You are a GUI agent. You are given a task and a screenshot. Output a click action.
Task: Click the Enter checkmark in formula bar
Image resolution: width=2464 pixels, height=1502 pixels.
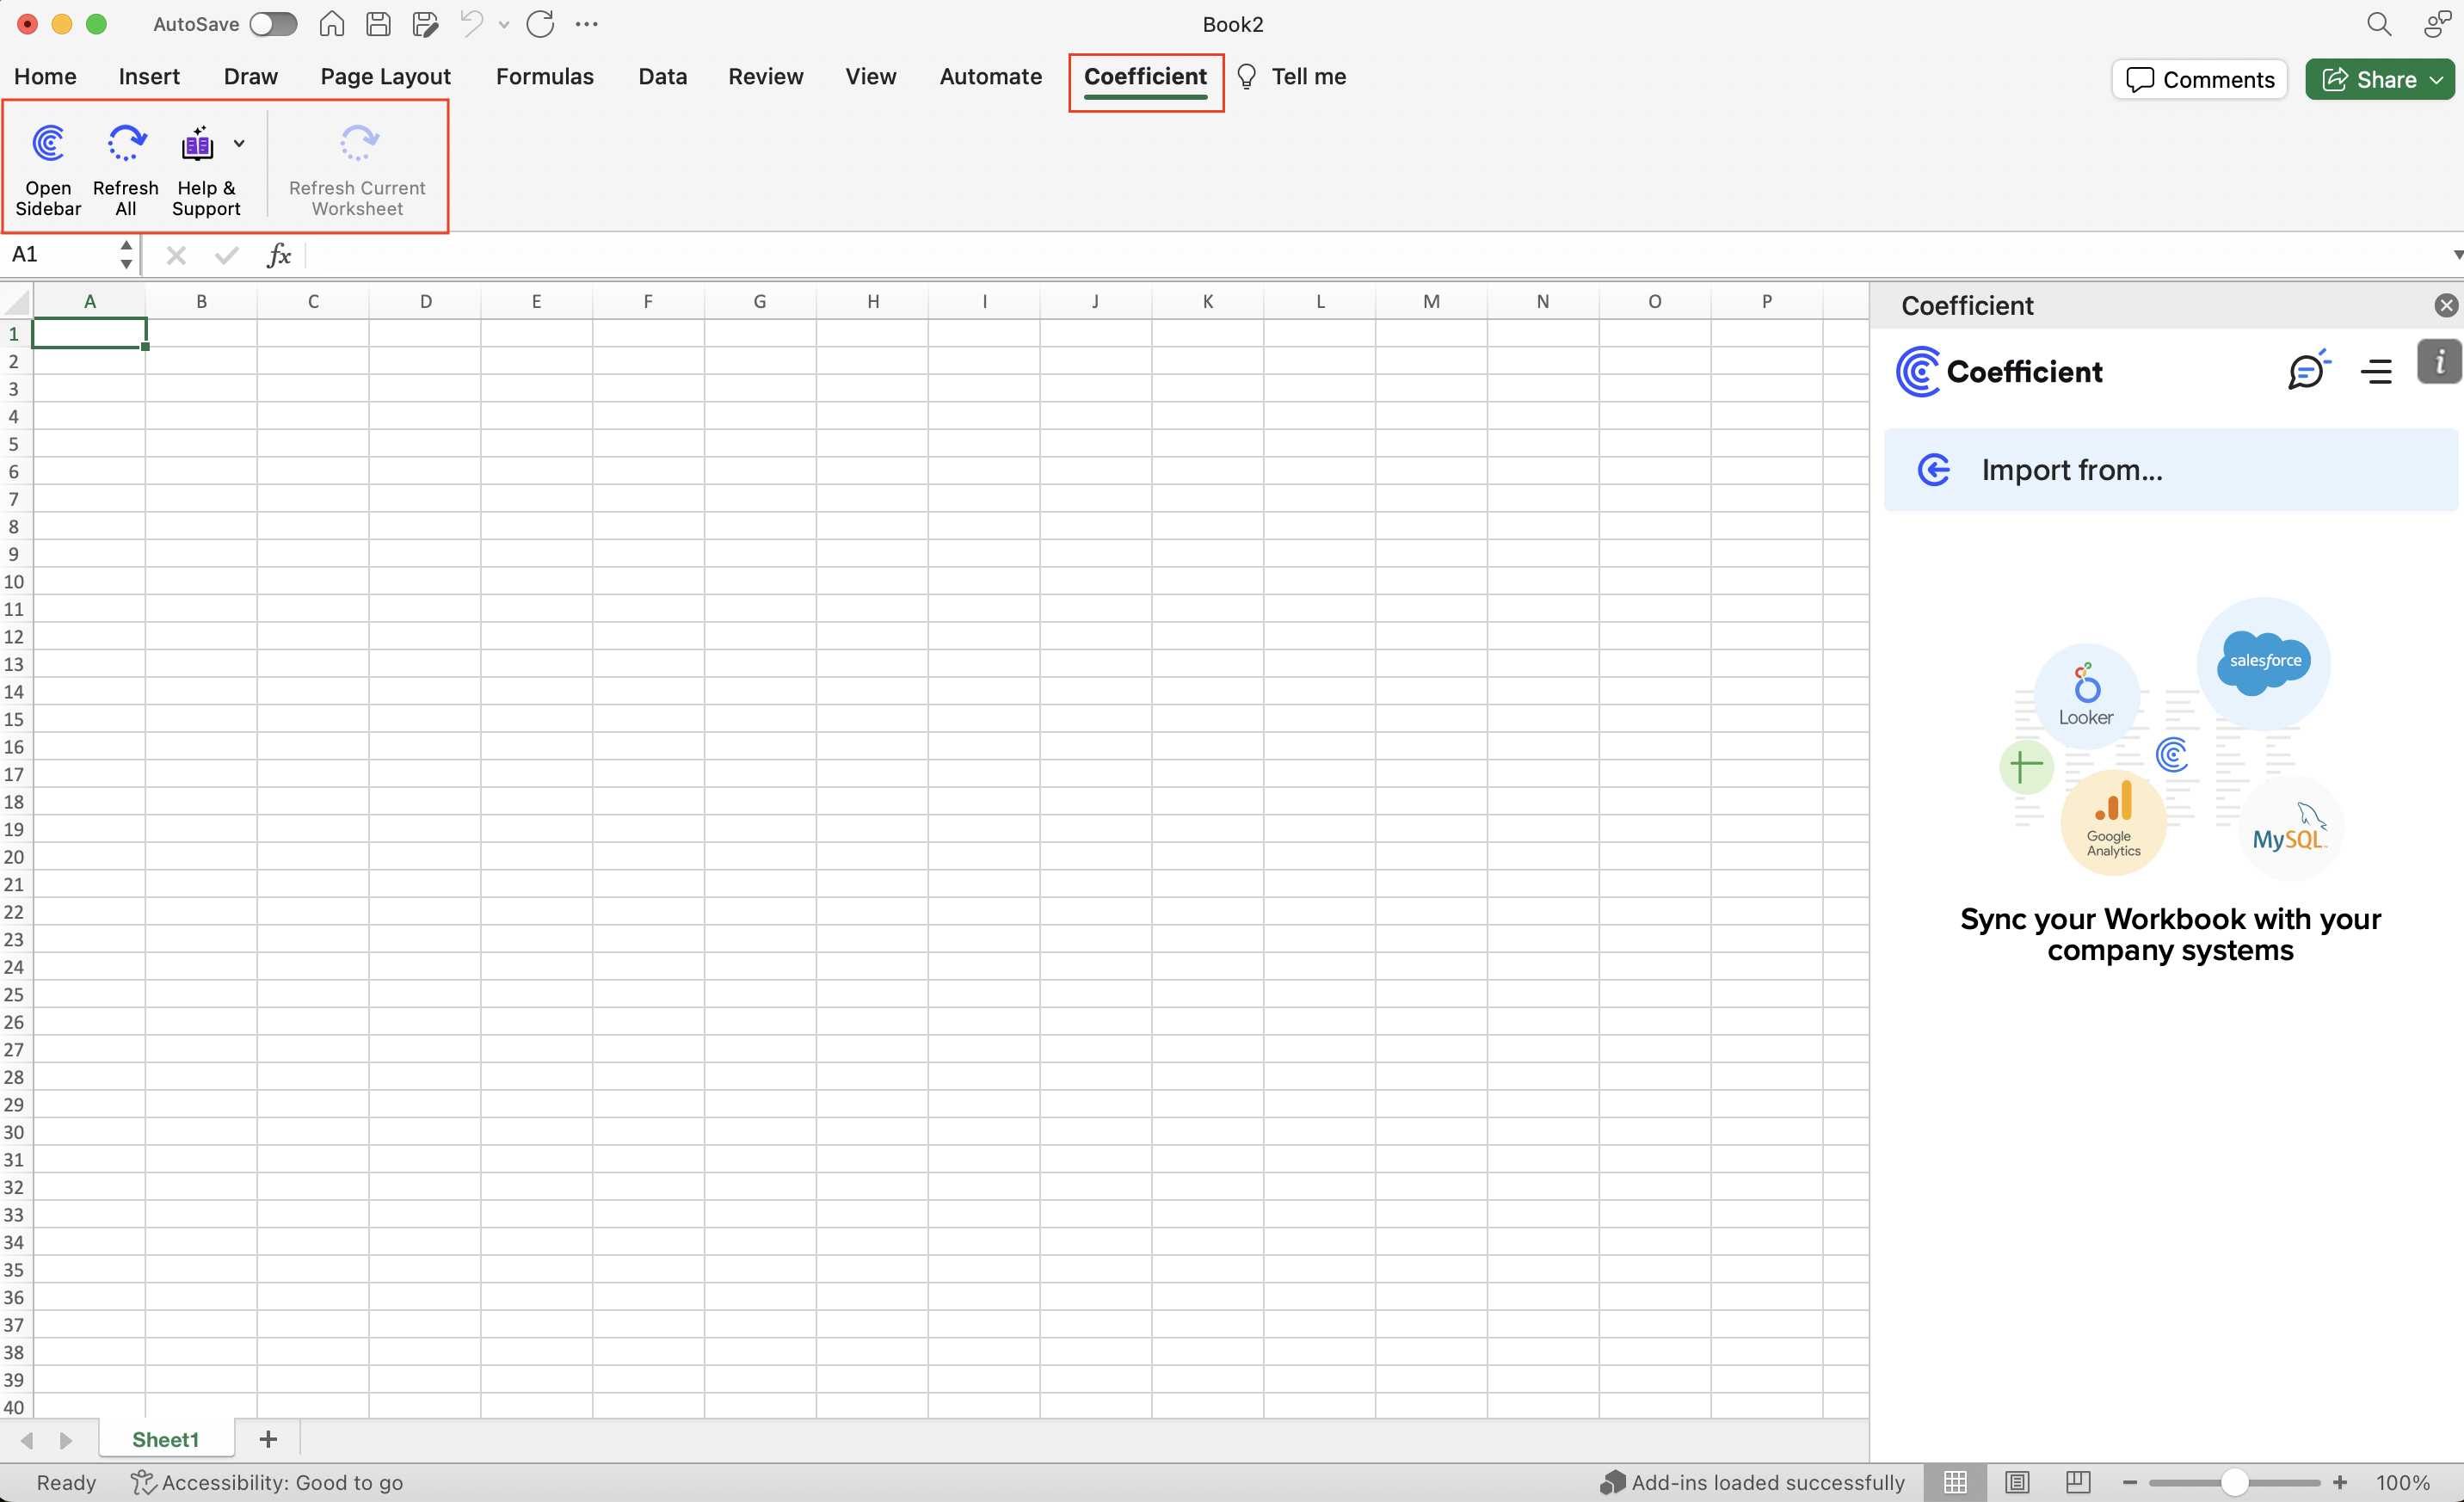point(226,256)
